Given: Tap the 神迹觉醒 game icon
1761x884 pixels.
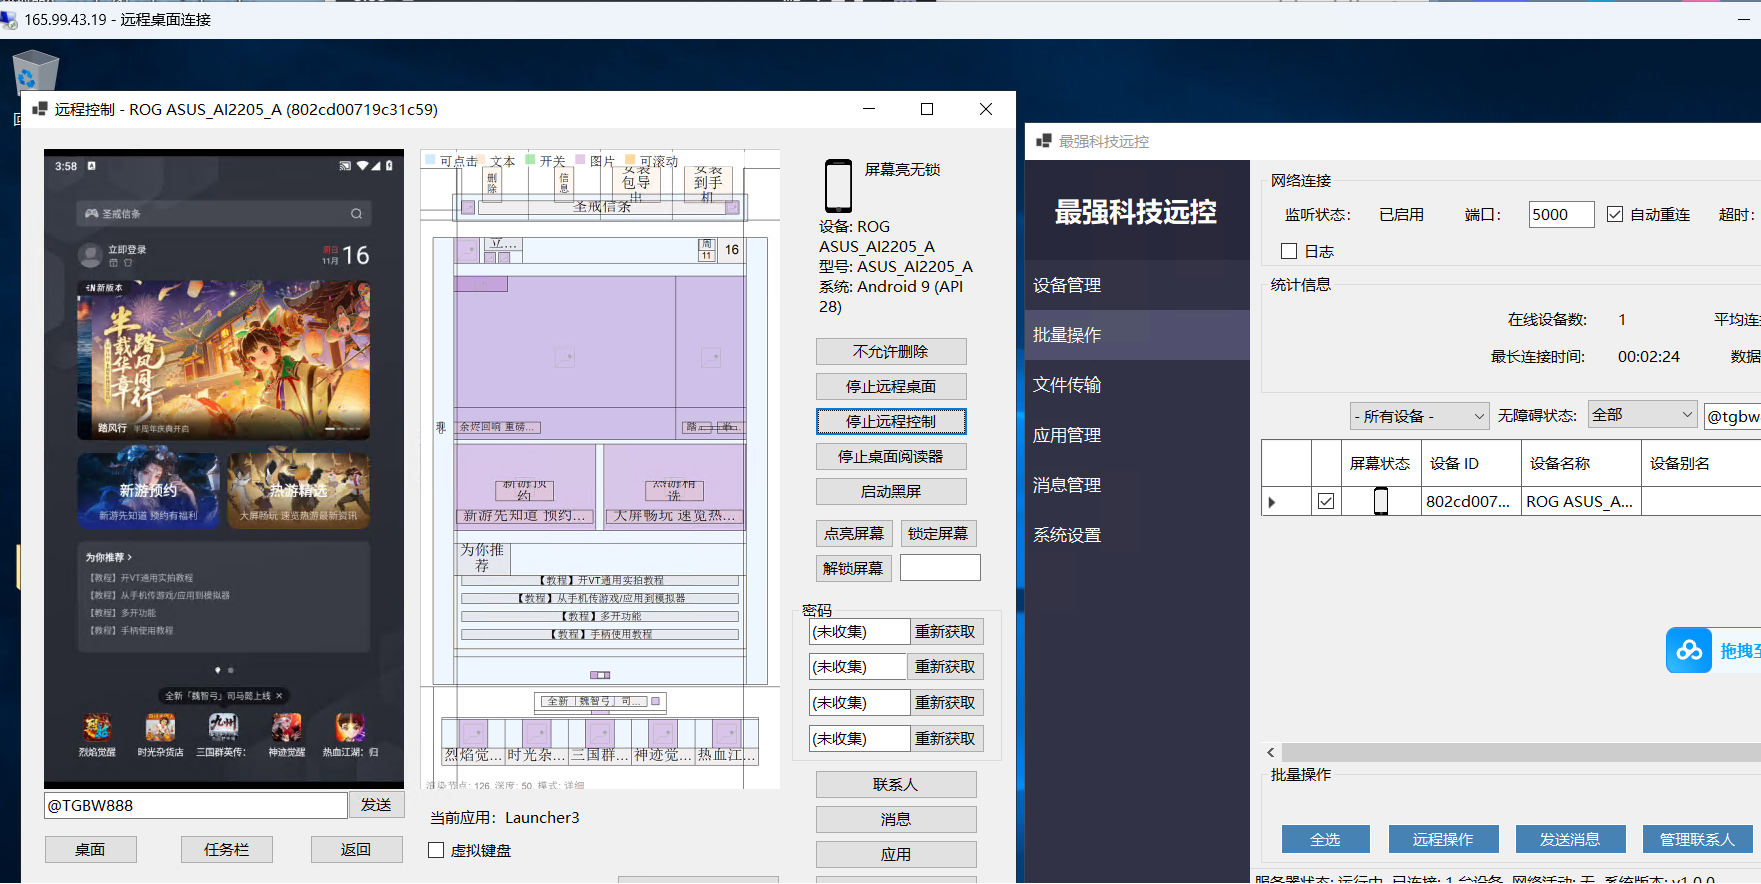Looking at the screenshot, I should point(287,727).
